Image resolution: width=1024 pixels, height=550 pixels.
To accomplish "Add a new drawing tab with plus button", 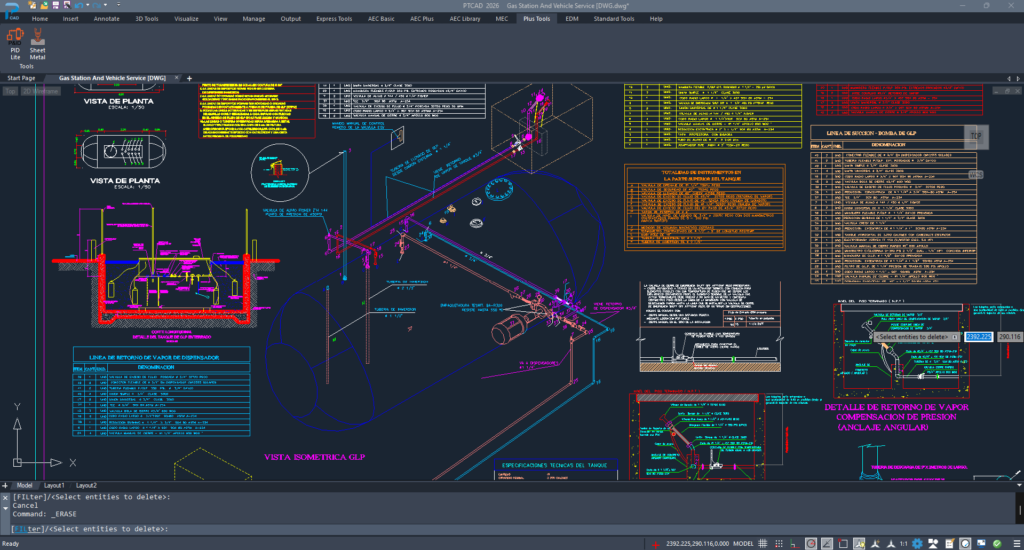I will pos(190,77).
